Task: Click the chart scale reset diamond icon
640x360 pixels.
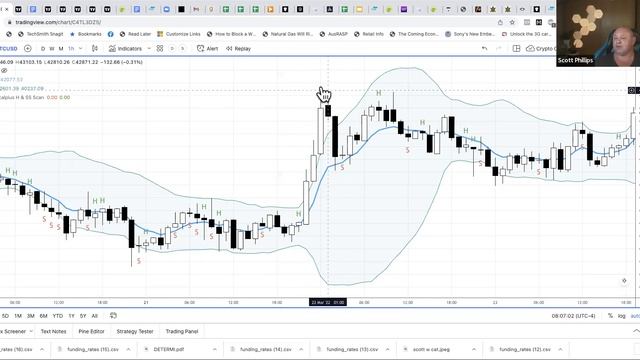Action: pyautogui.click(x=624, y=281)
